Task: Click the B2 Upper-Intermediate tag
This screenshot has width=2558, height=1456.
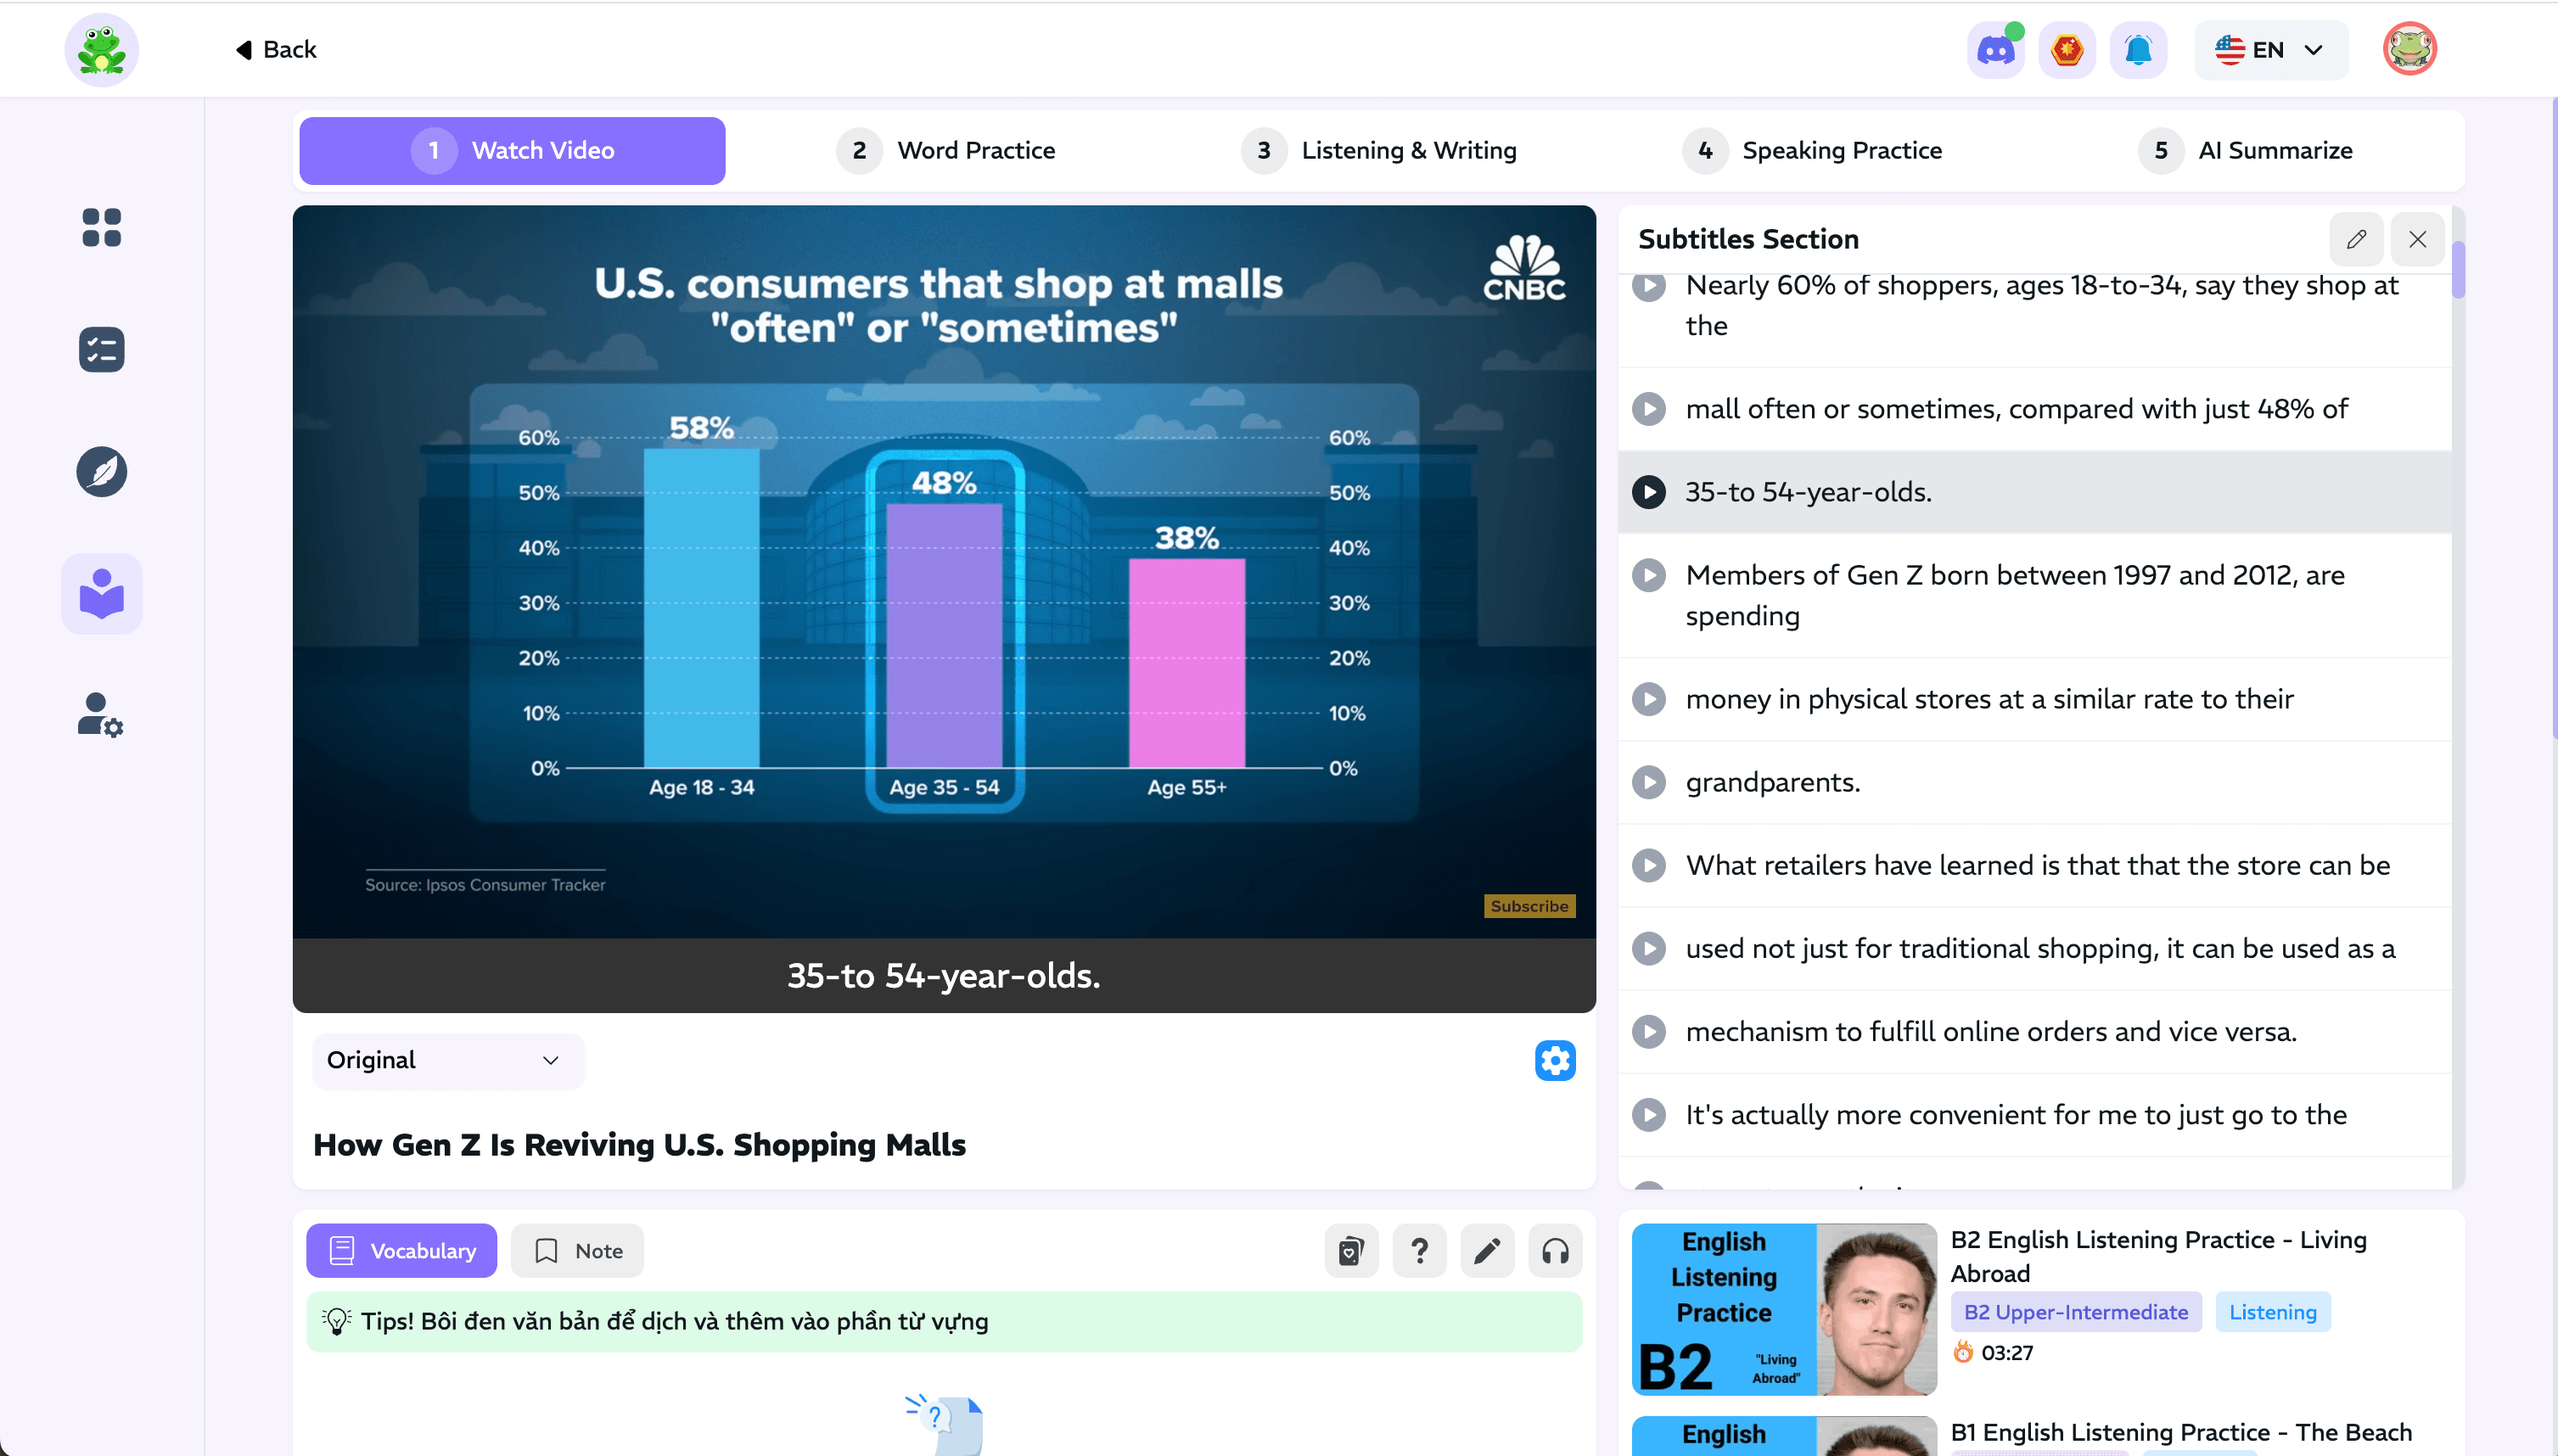Action: 2075,1312
